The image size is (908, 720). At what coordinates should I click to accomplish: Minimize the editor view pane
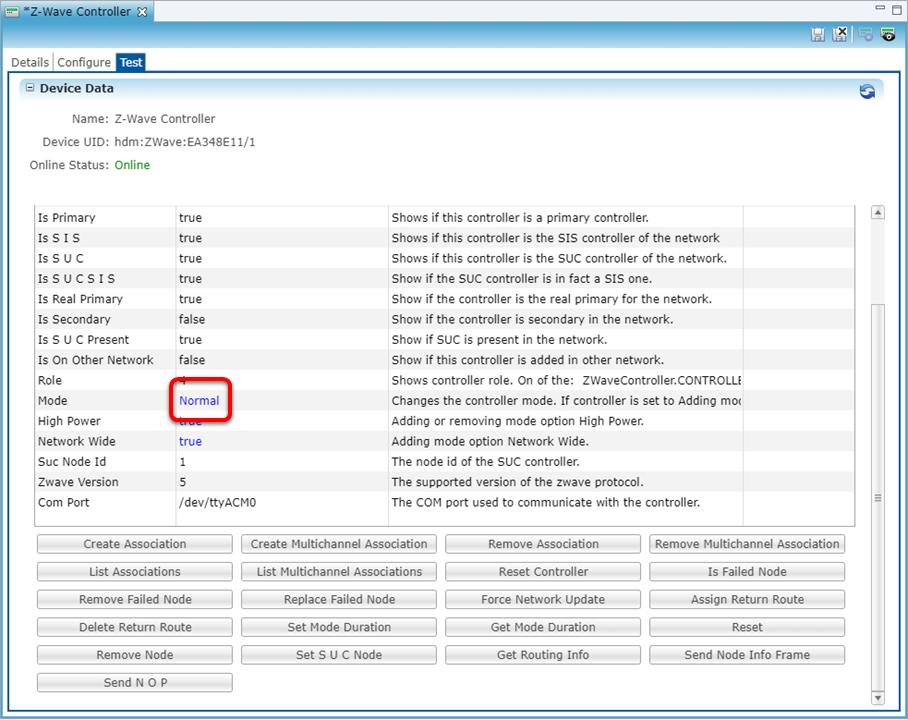pos(880,8)
